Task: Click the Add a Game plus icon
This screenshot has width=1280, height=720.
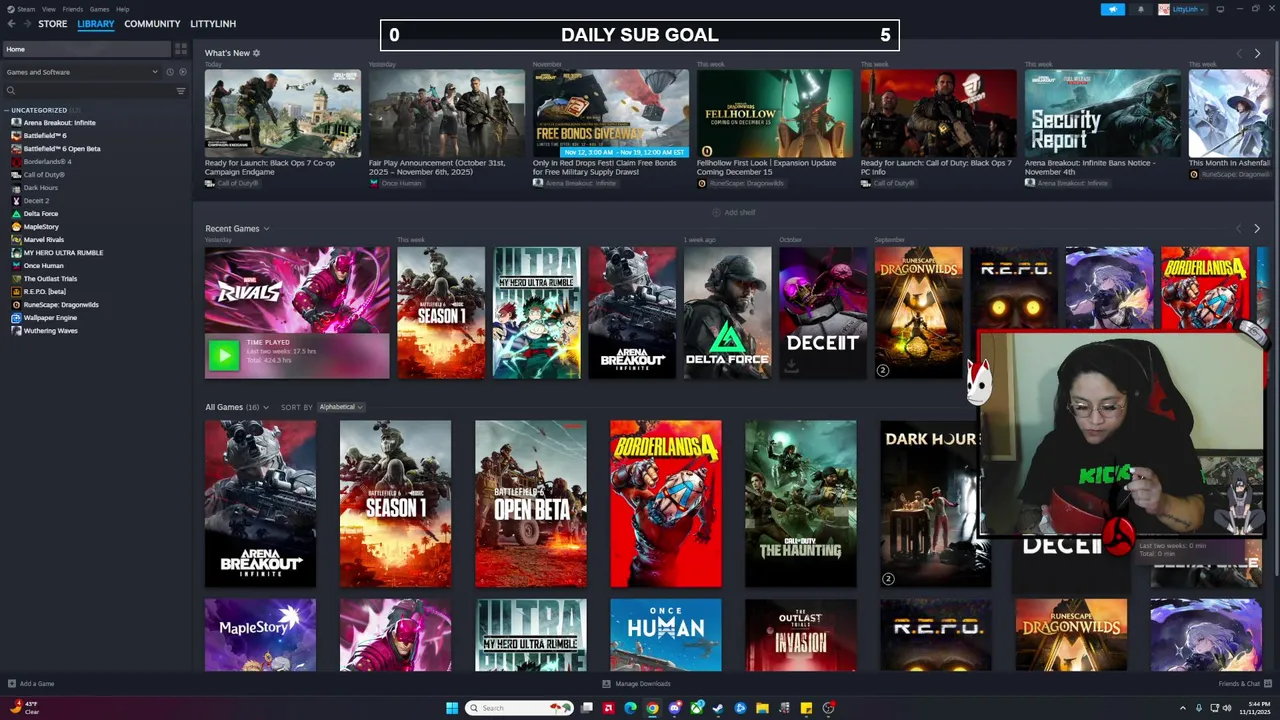Action: 11,684
